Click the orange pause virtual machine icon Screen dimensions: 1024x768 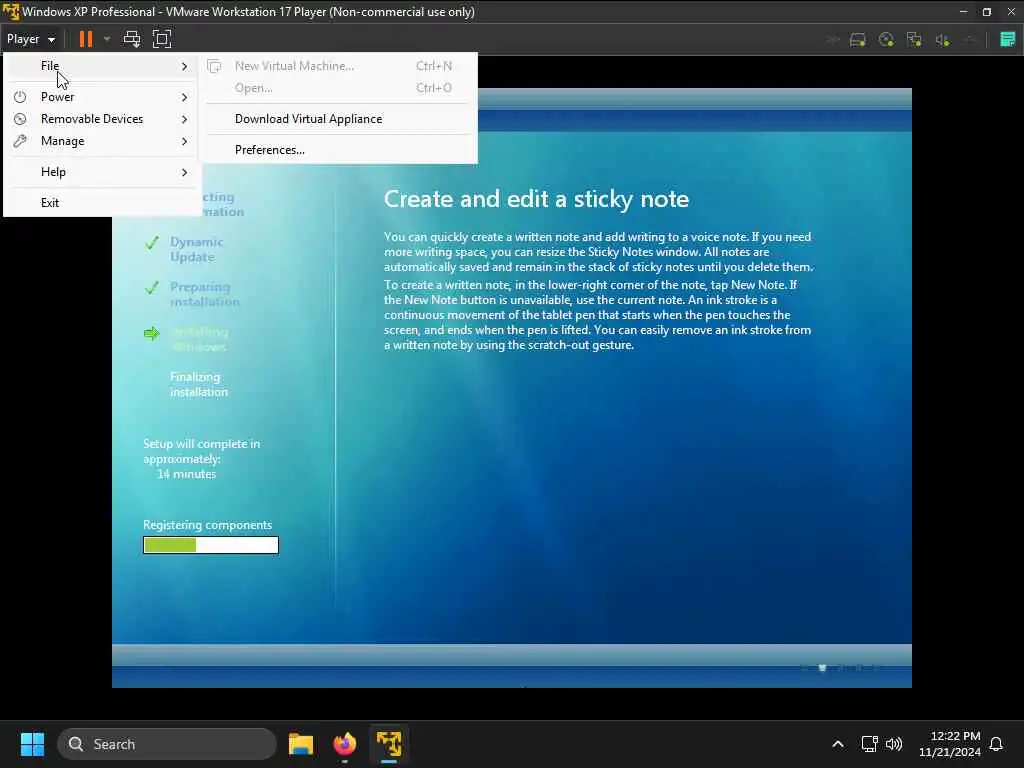86,39
